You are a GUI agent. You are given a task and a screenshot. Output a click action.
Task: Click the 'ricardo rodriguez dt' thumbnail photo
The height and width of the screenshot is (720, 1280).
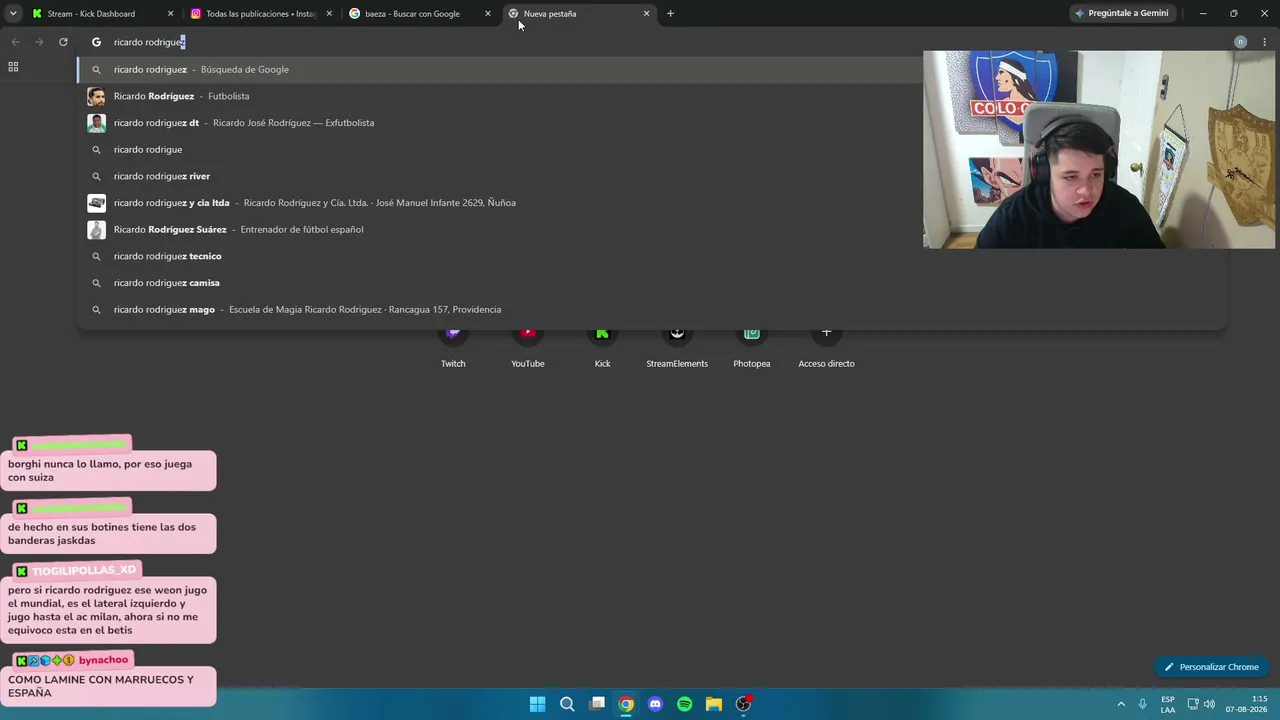96,123
